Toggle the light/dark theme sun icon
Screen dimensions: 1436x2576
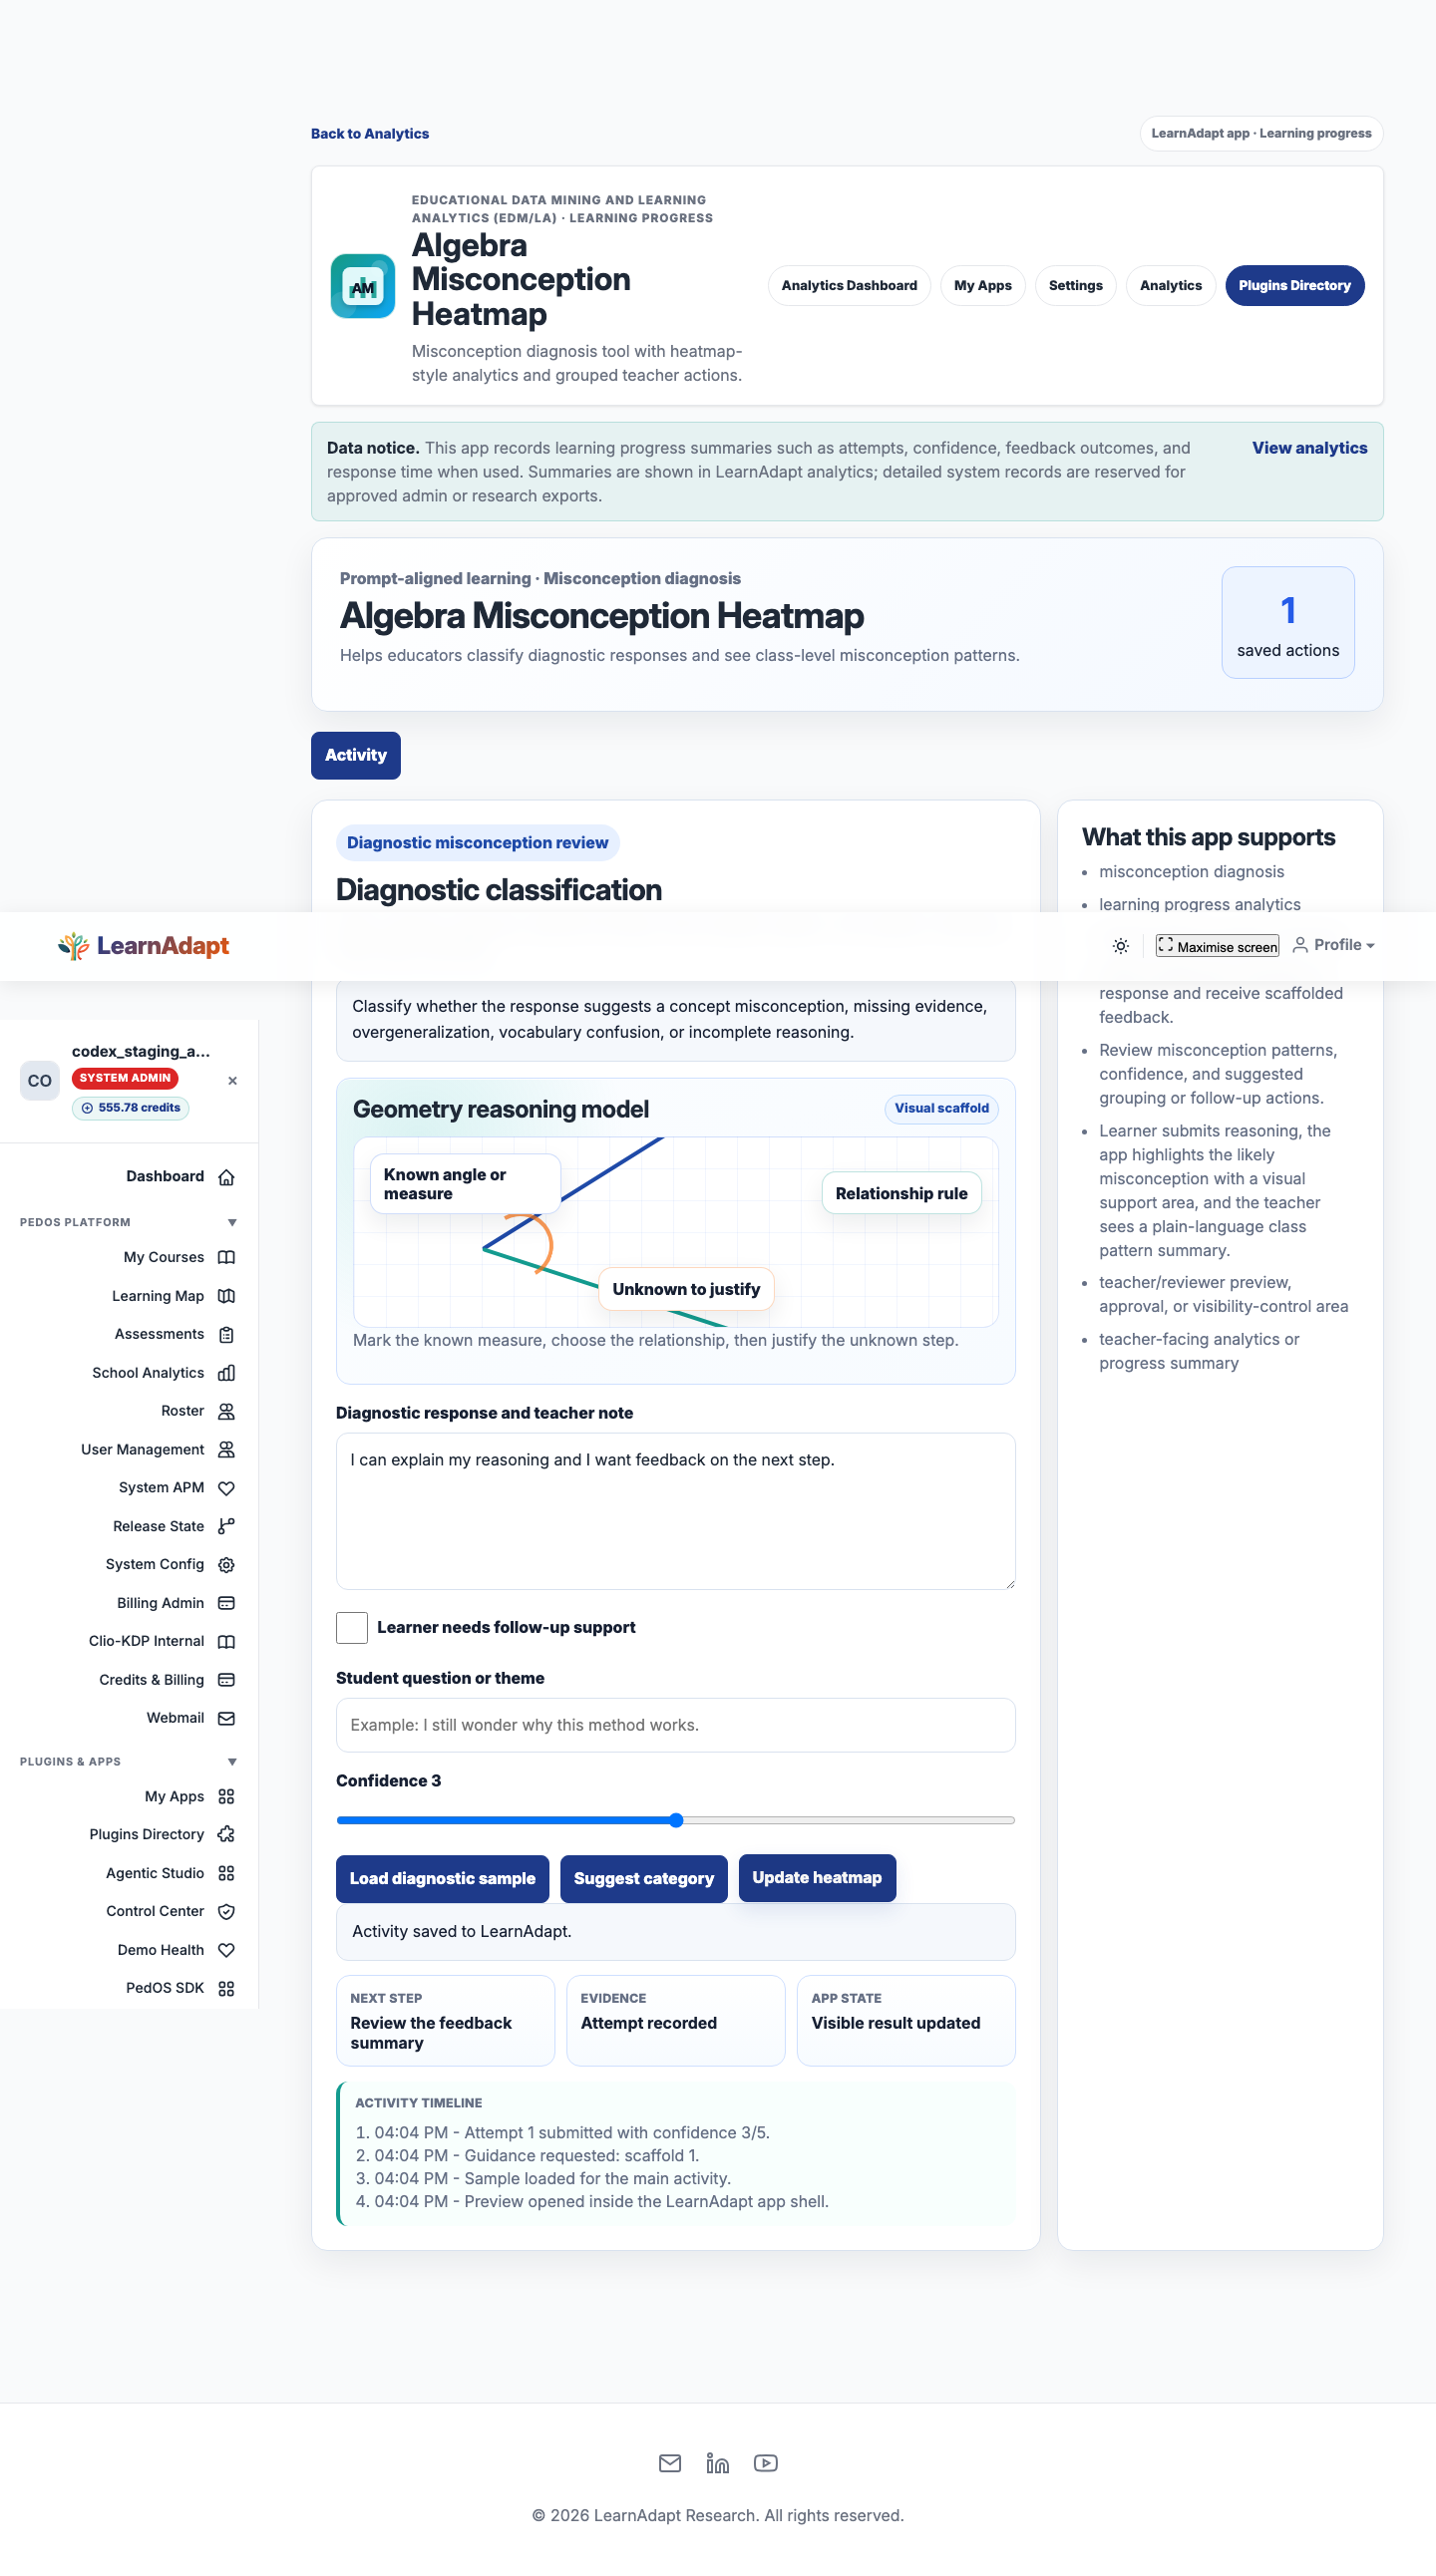point(1121,946)
